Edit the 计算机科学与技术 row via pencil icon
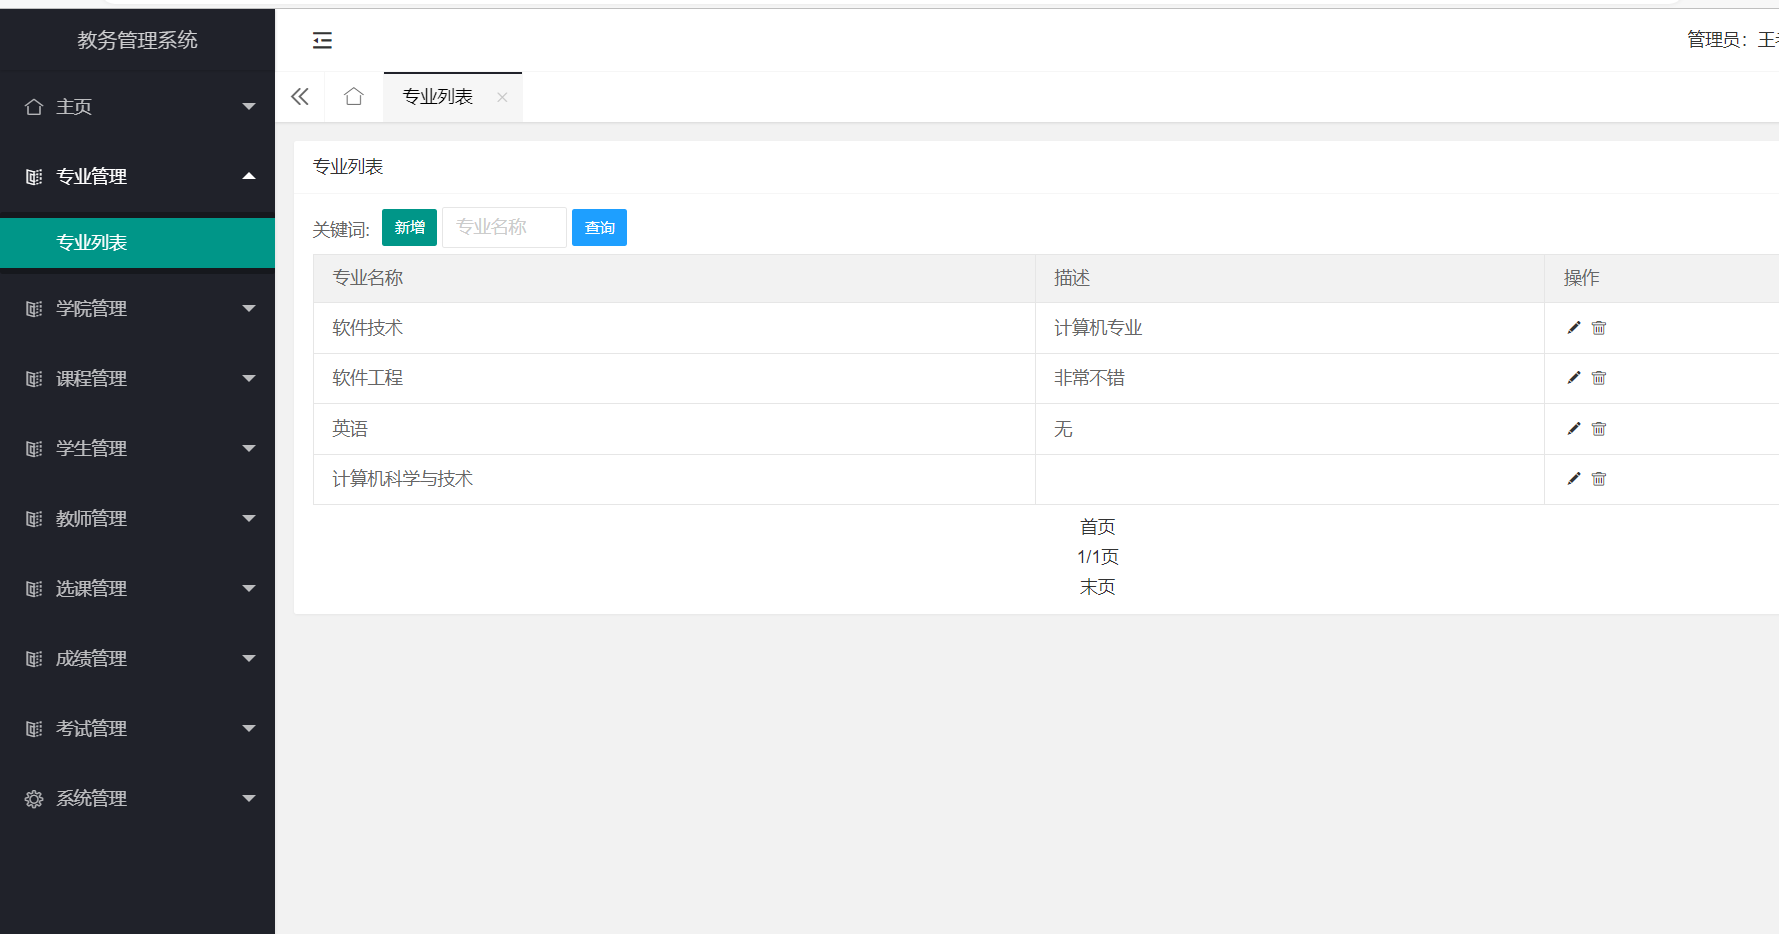The width and height of the screenshot is (1779, 934). pyautogui.click(x=1573, y=479)
